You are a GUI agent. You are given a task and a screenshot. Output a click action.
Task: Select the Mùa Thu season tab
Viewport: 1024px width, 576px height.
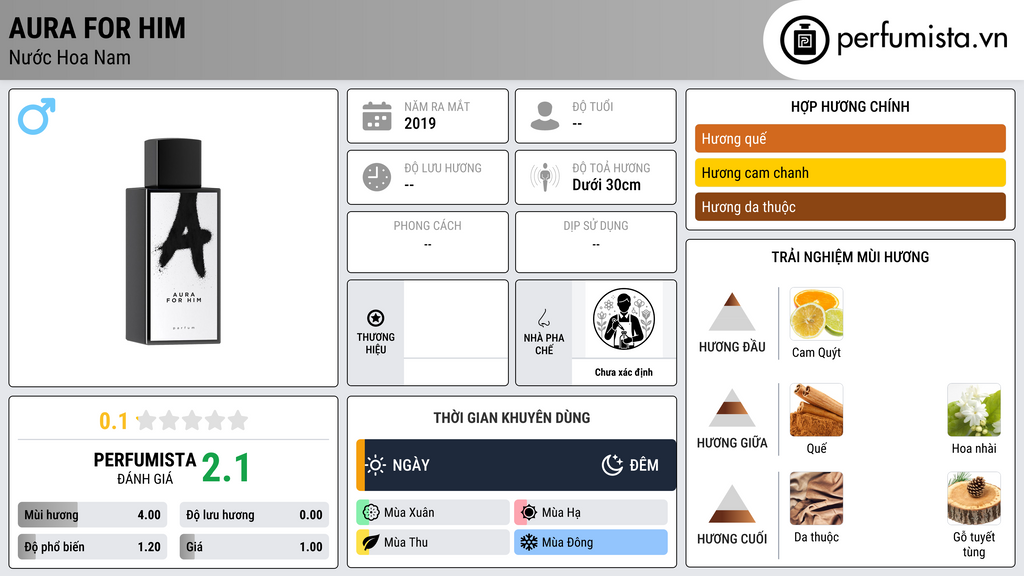click(433, 542)
